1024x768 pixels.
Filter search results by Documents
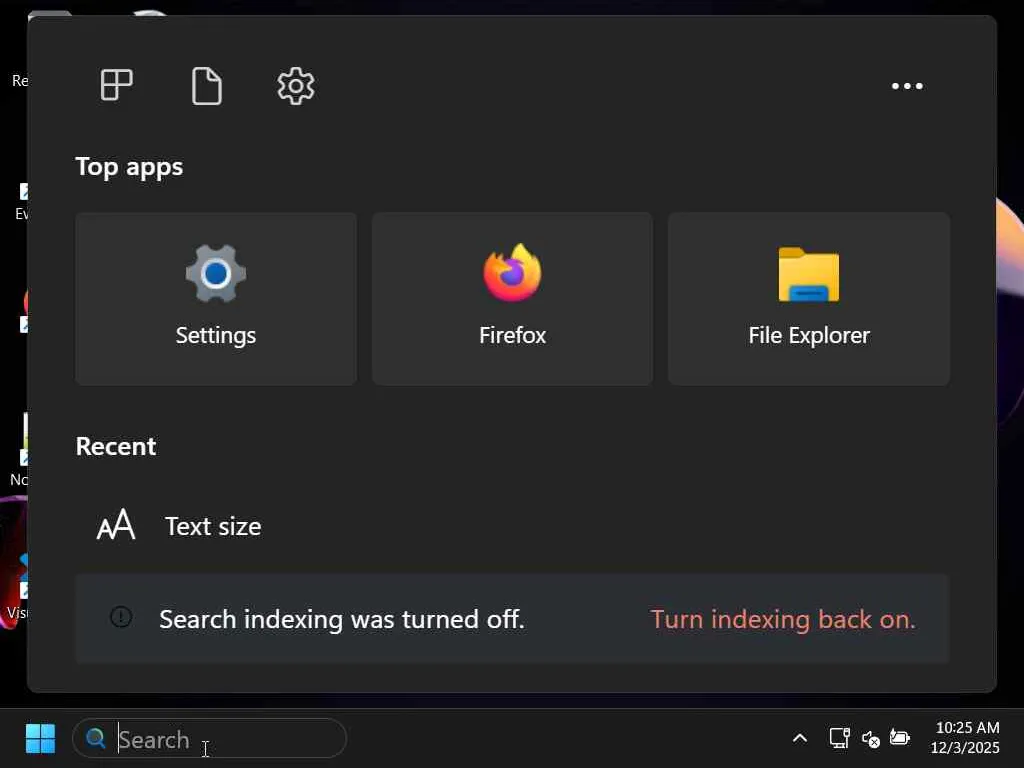(x=206, y=86)
